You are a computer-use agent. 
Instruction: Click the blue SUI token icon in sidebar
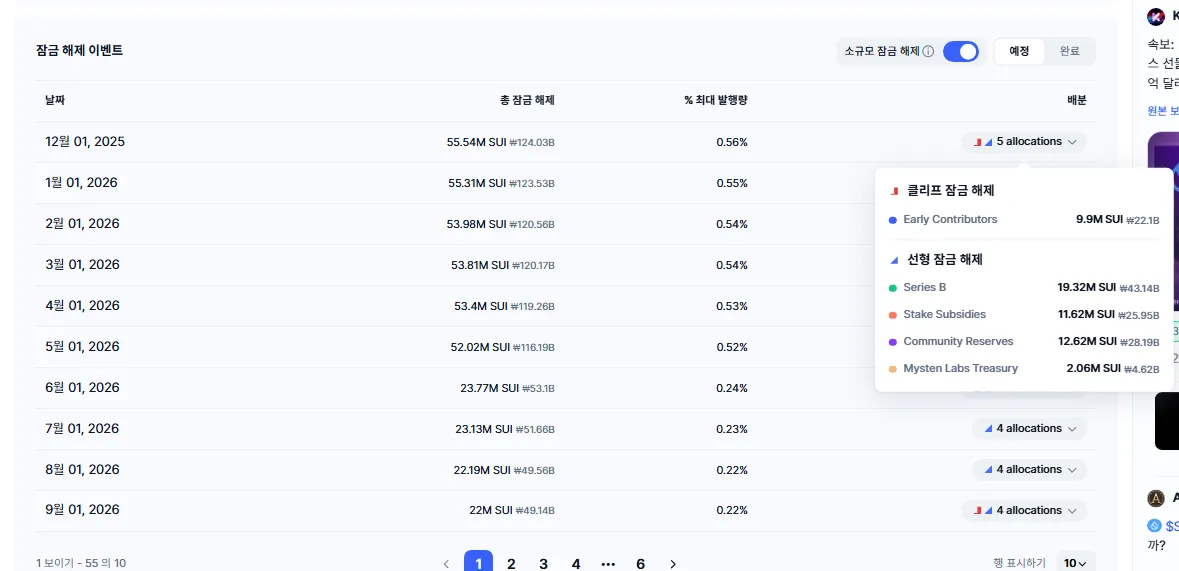tap(1155, 525)
